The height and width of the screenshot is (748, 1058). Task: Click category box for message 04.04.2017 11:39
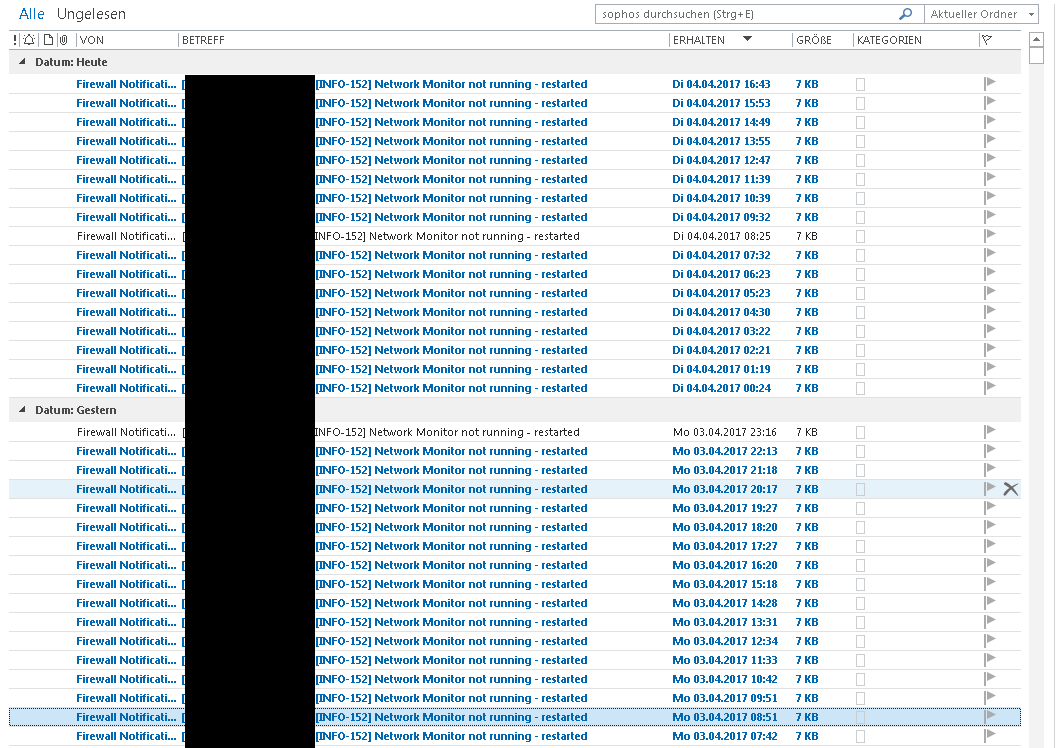[860, 179]
